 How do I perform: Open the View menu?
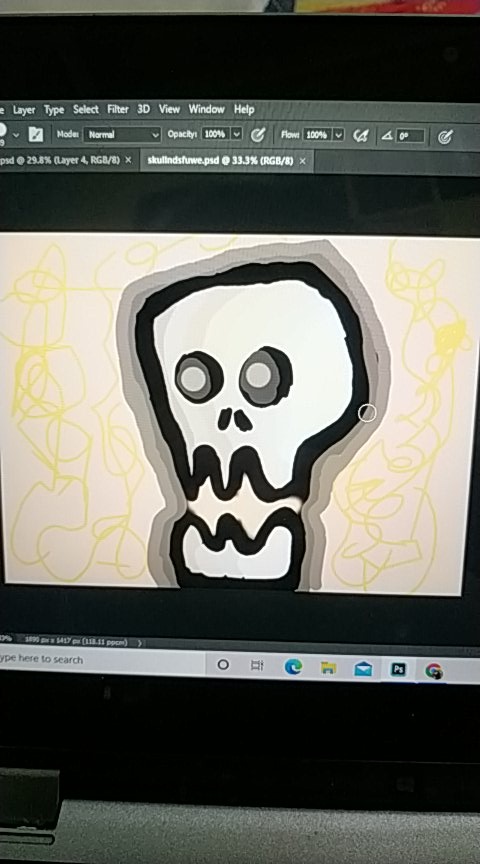tap(169, 109)
